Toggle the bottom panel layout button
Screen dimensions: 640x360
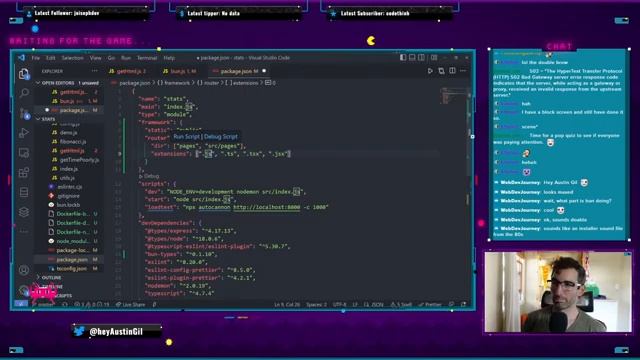[412, 58]
